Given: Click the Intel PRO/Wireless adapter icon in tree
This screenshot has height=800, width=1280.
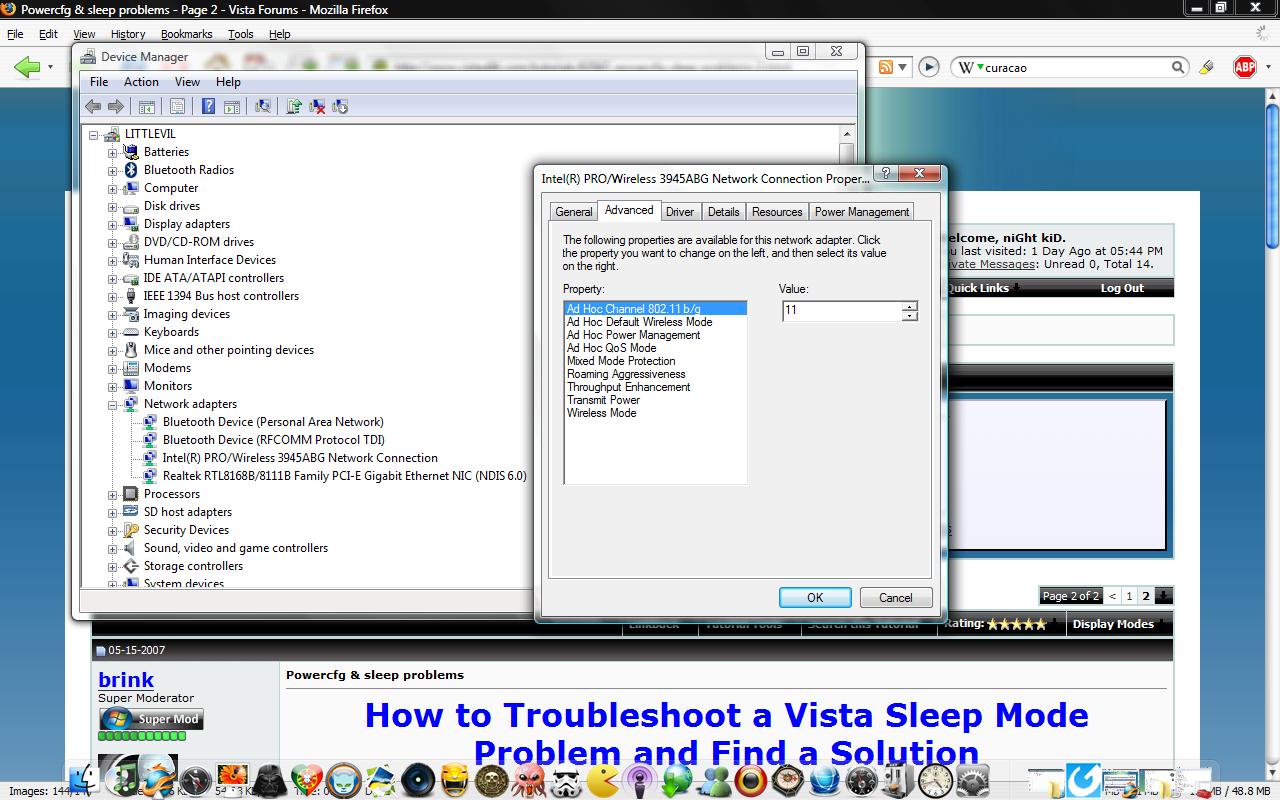Looking at the screenshot, I should tap(150, 458).
